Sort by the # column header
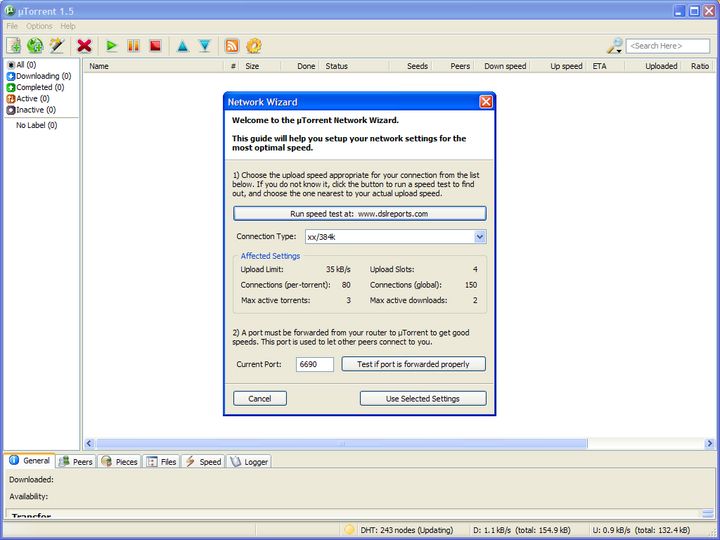The image size is (720, 540). tap(233, 66)
